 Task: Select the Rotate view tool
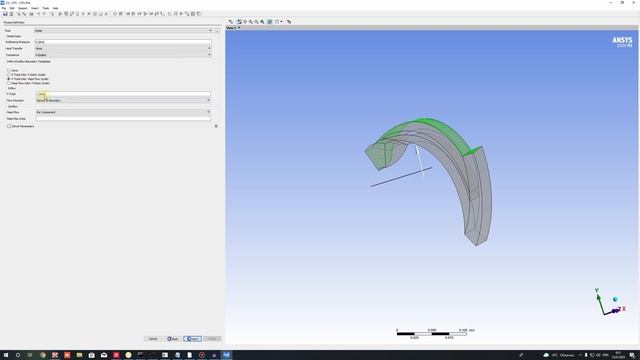pos(240,22)
